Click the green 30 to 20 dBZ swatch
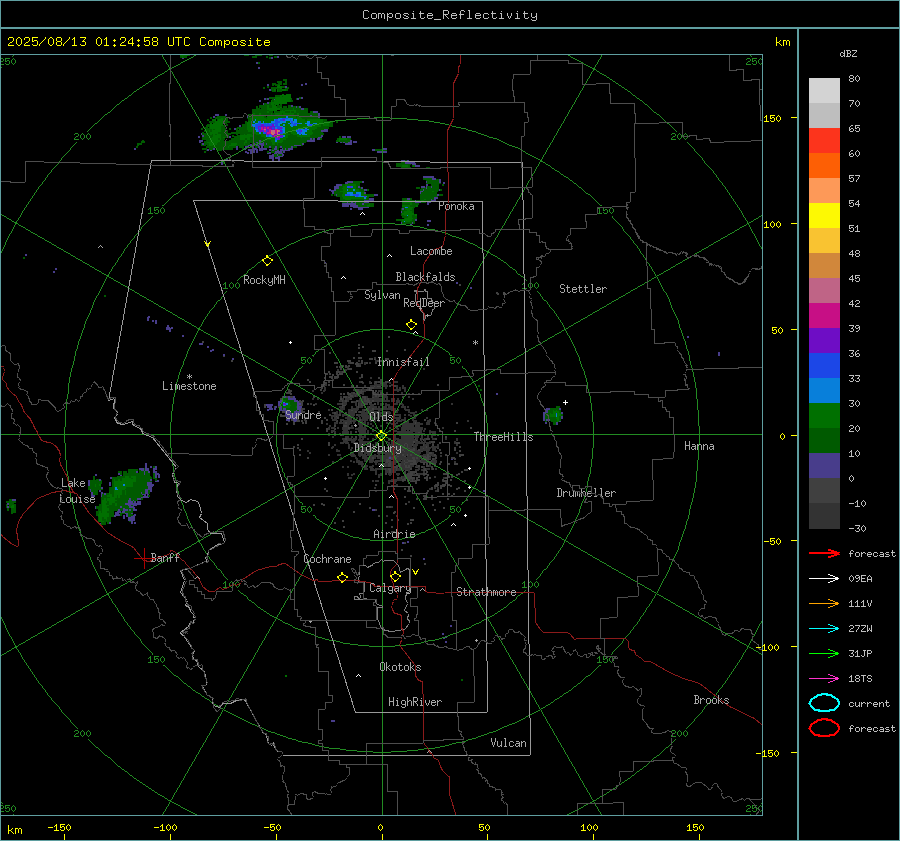 pos(824,416)
